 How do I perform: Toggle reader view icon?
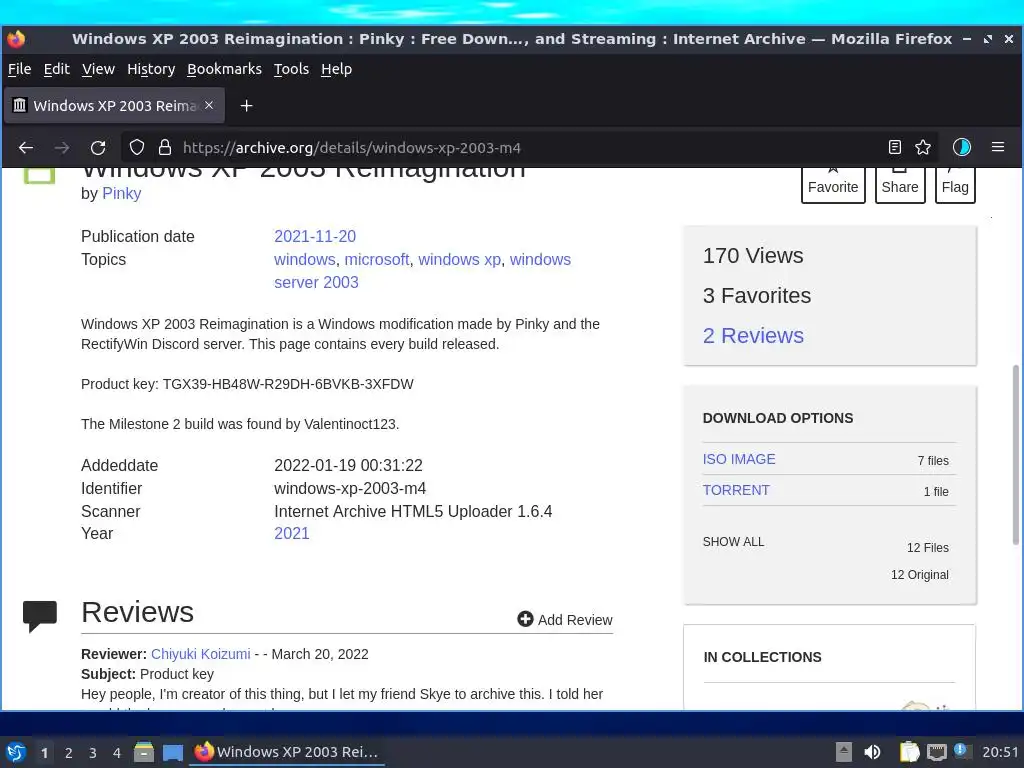pos(895,148)
